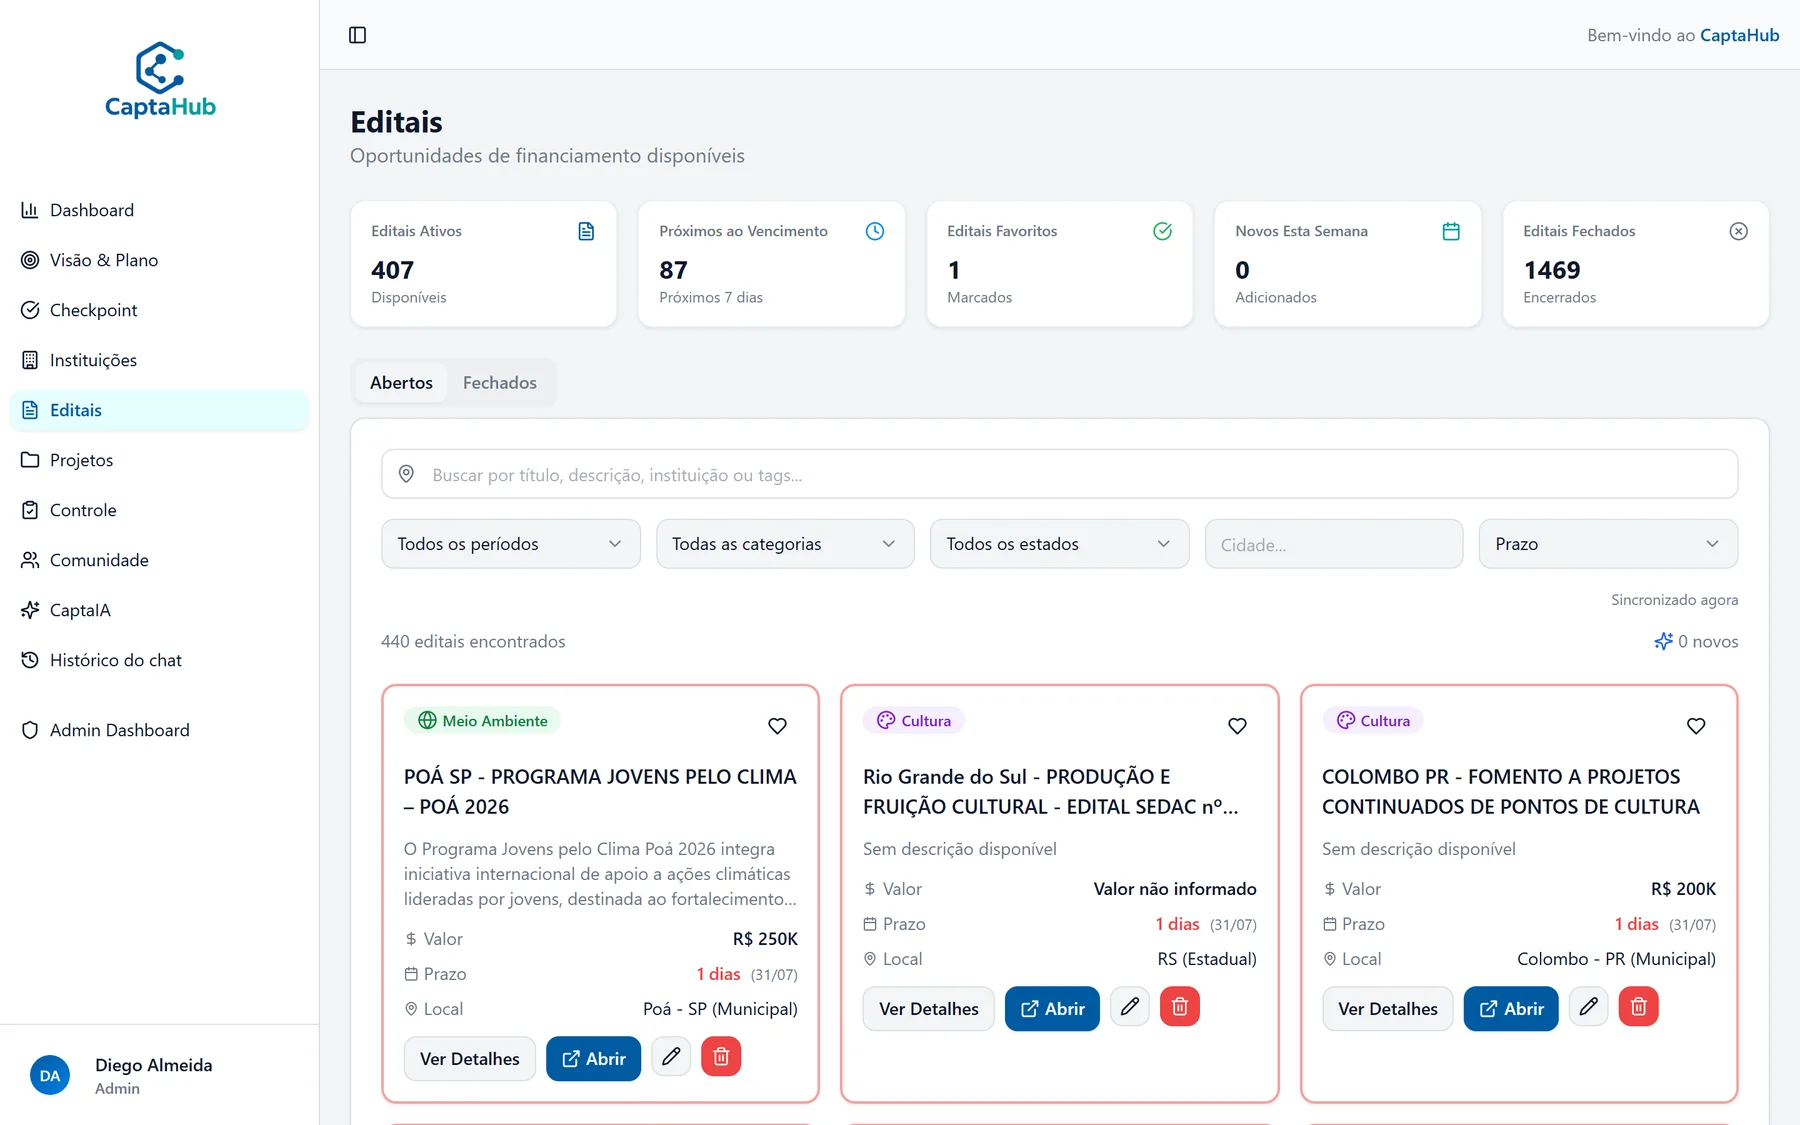Click Abrir on Rio Grande do Sul edital
The image size is (1800, 1125).
point(1052,1009)
